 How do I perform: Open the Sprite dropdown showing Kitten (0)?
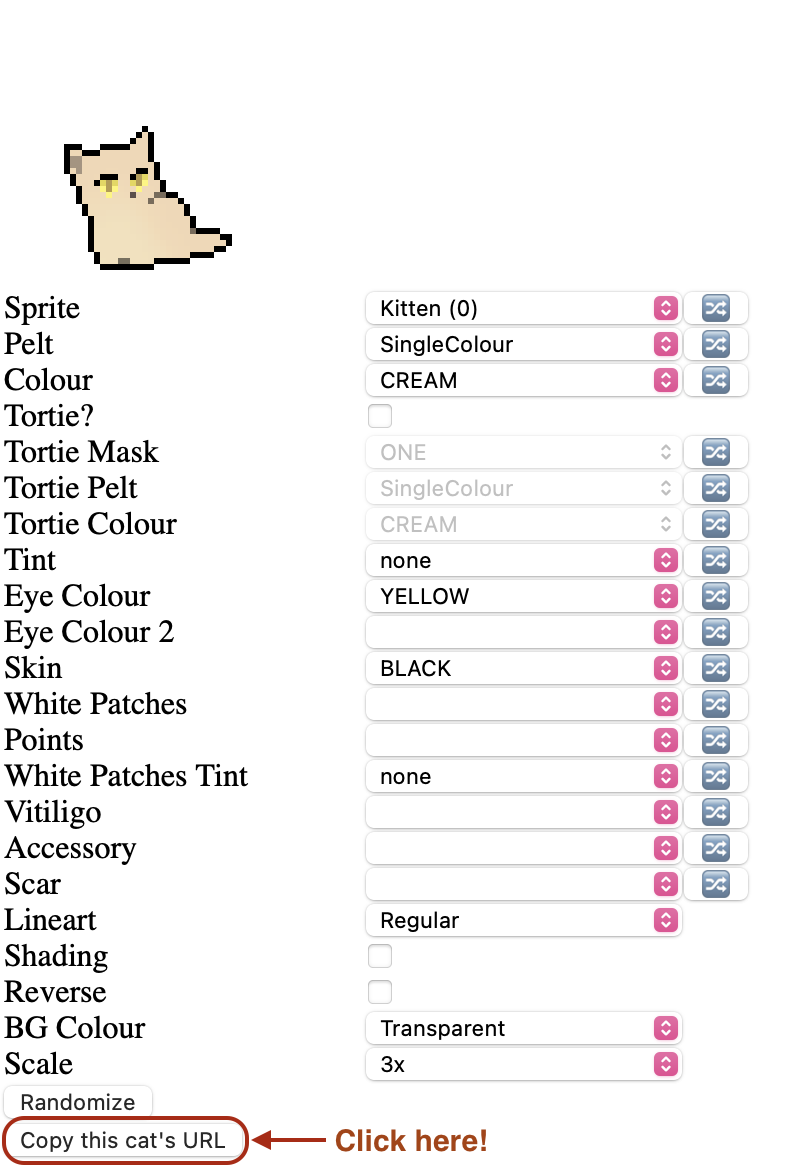(x=523, y=308)
